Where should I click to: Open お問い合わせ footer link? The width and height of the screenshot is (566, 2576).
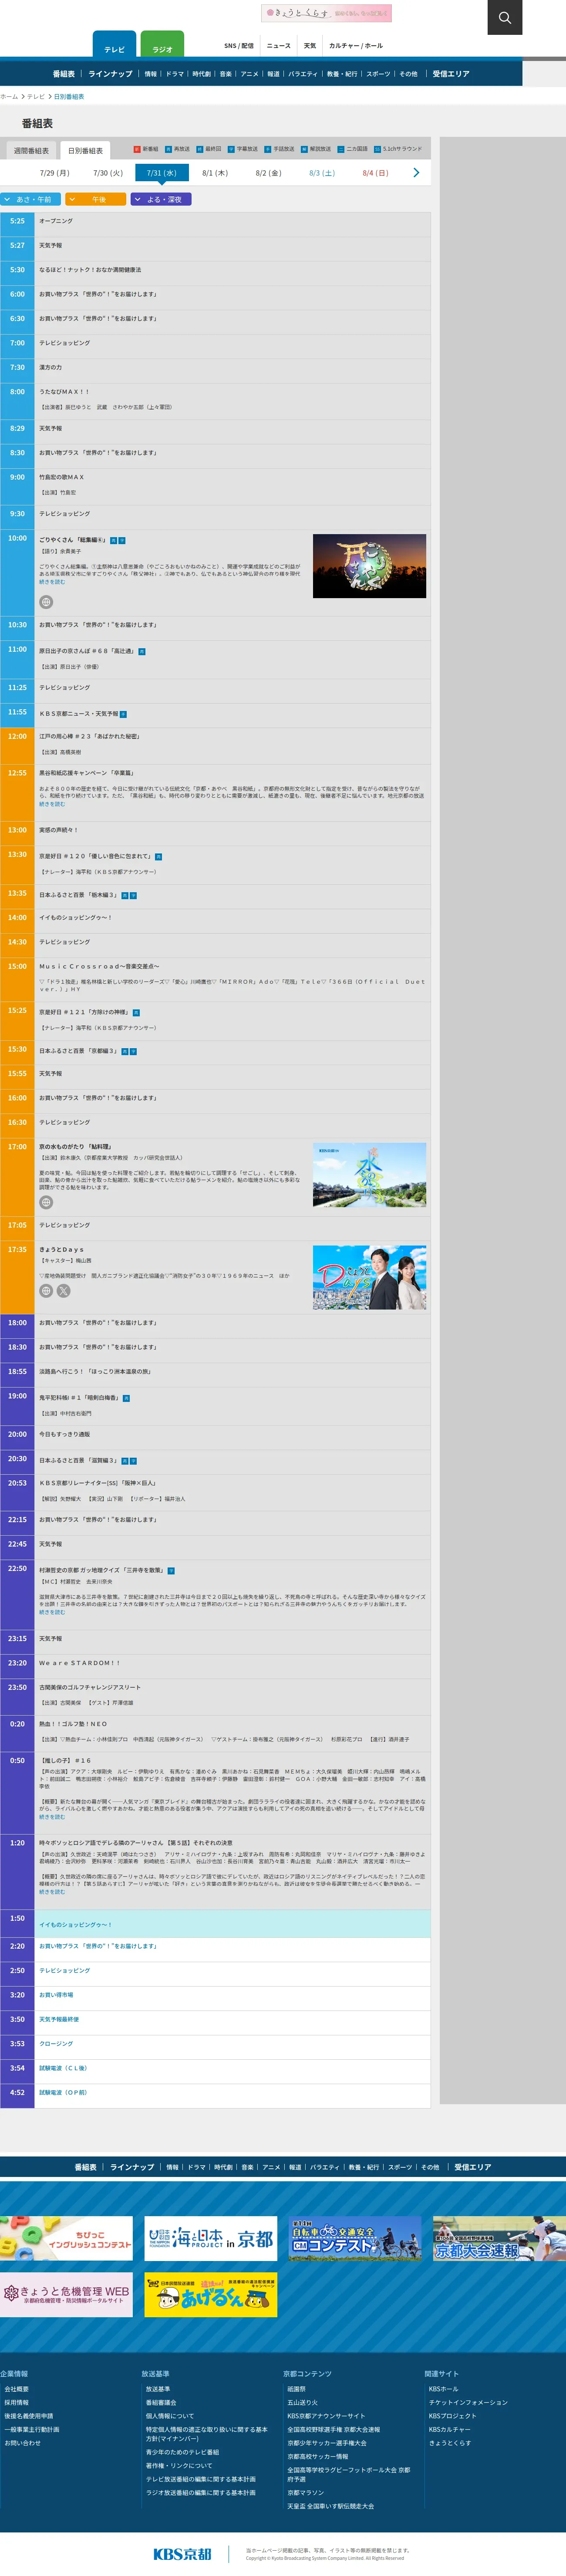coord(23,2443)
